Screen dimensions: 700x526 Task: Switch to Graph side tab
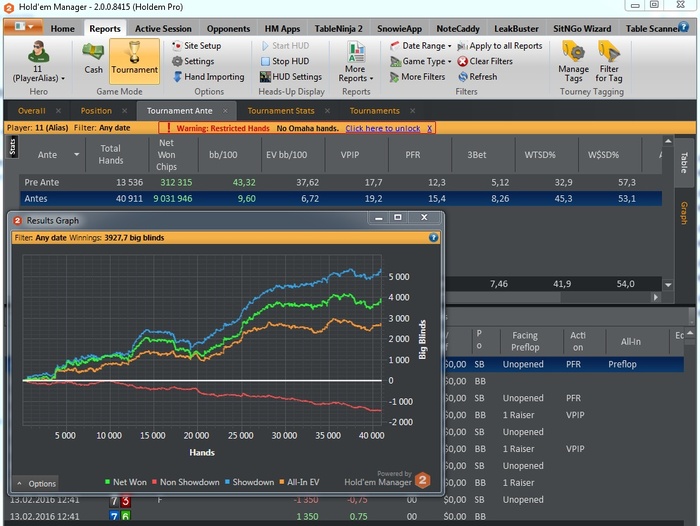coord(683,213)
